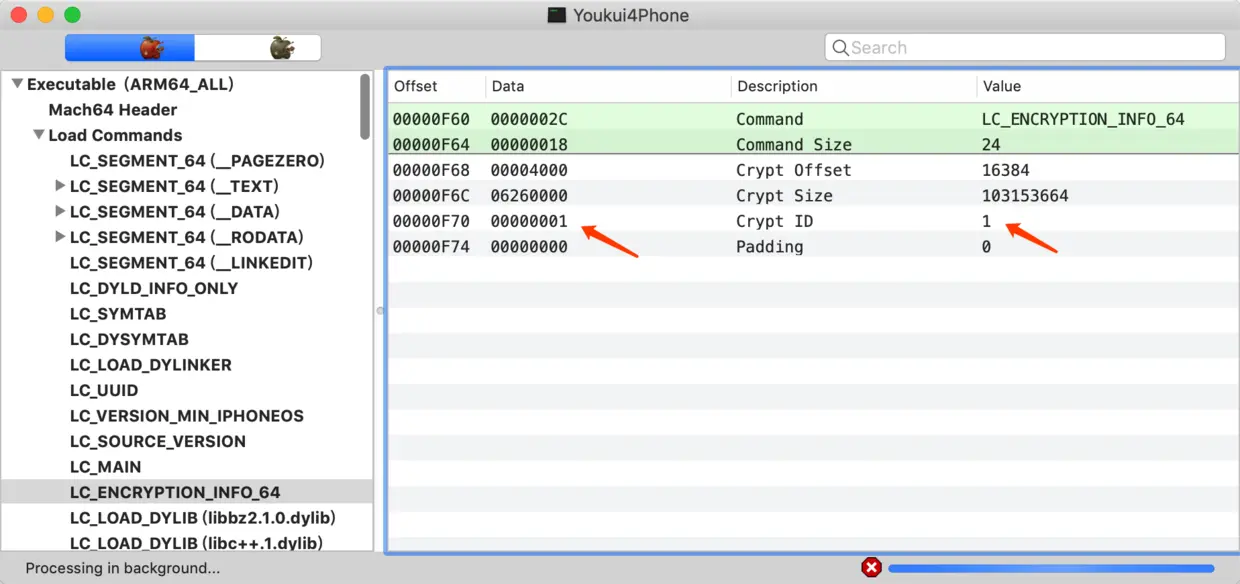This screenshot has width=1240, height=584.
Task: Click the background processing progress bar
Action: click(x=1051, y=568)
